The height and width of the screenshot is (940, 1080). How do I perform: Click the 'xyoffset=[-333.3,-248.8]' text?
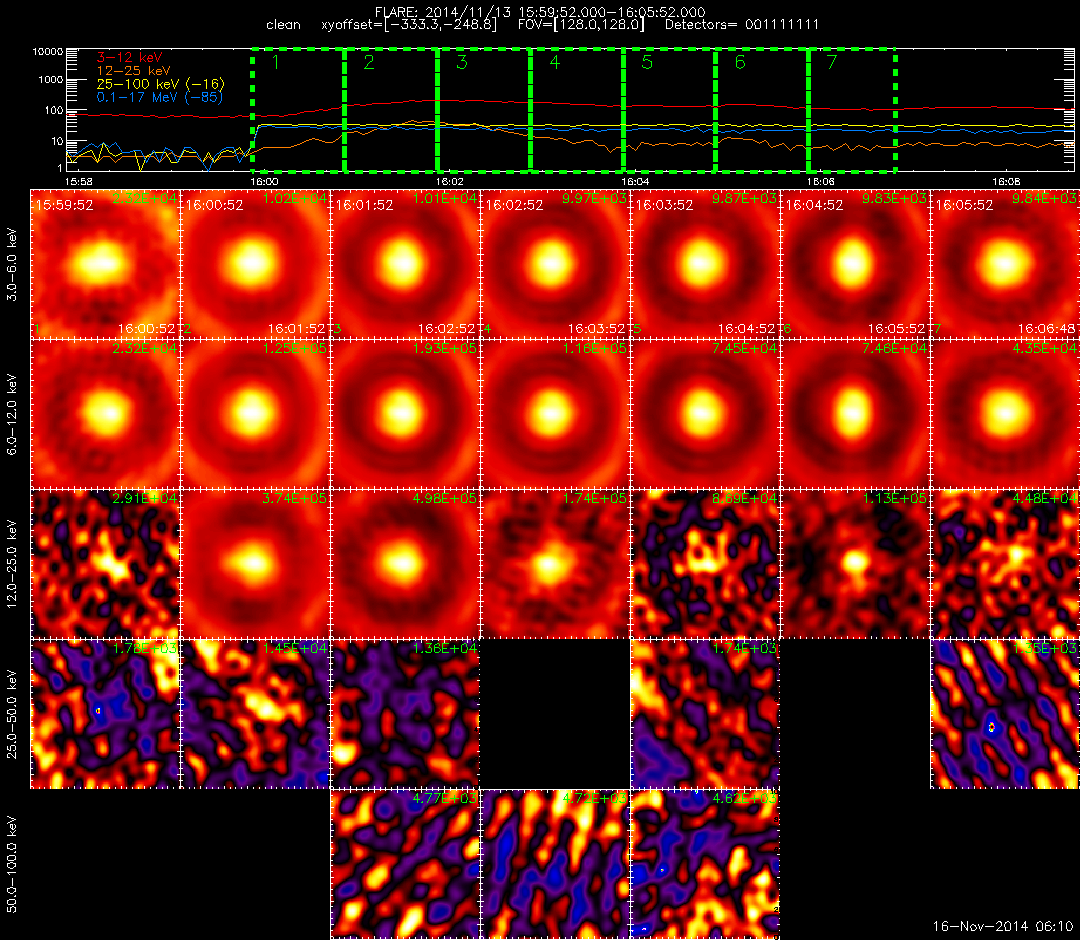pyautogui.click(x=408, y=25)
